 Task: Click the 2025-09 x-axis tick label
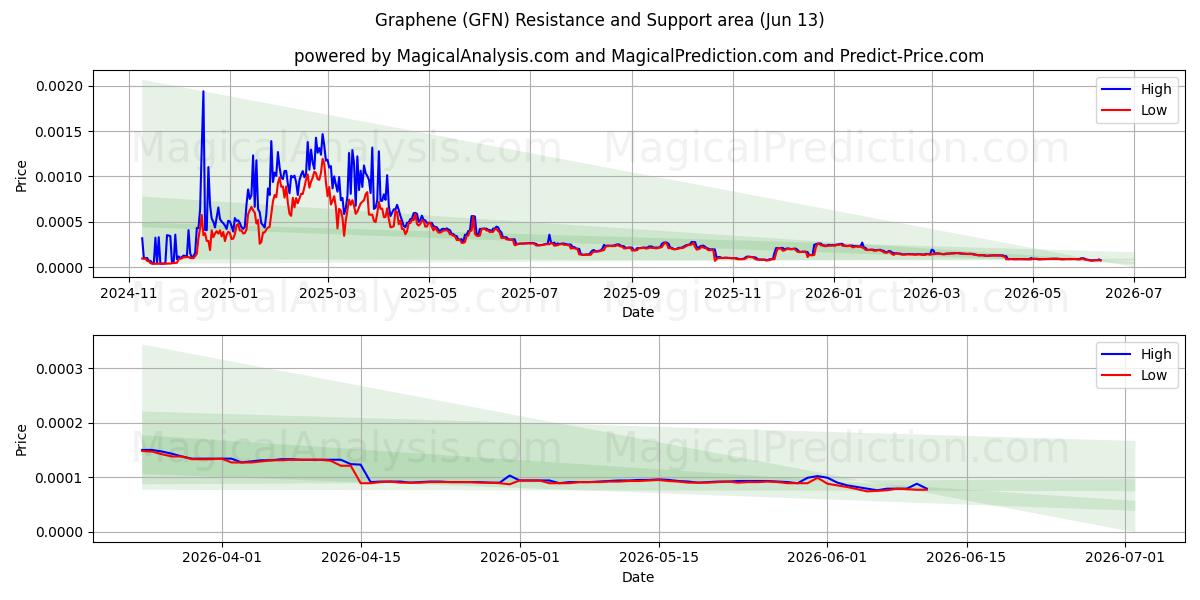(x=632, y=293)
